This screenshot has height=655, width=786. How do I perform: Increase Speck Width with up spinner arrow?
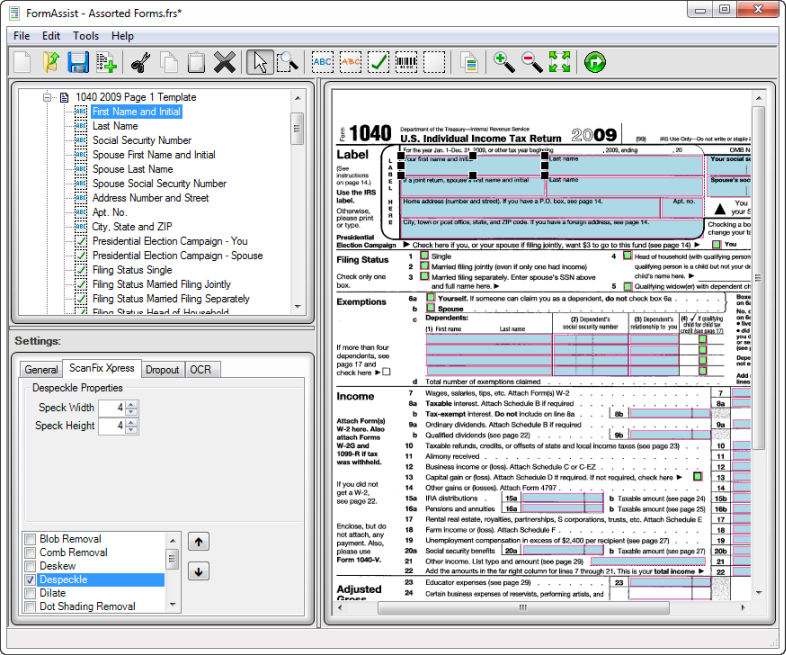point(133,404)
